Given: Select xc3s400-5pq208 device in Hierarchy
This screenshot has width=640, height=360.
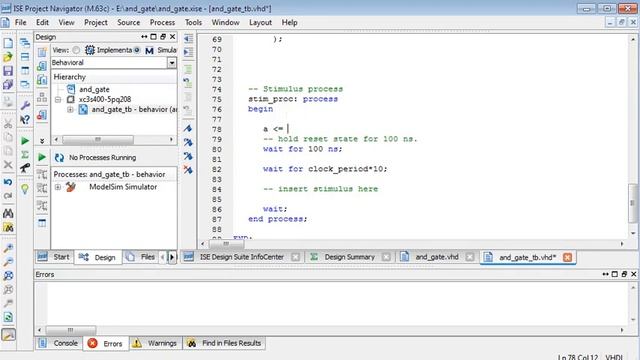Looking at the screenshot, I should [x=105, y=99].
